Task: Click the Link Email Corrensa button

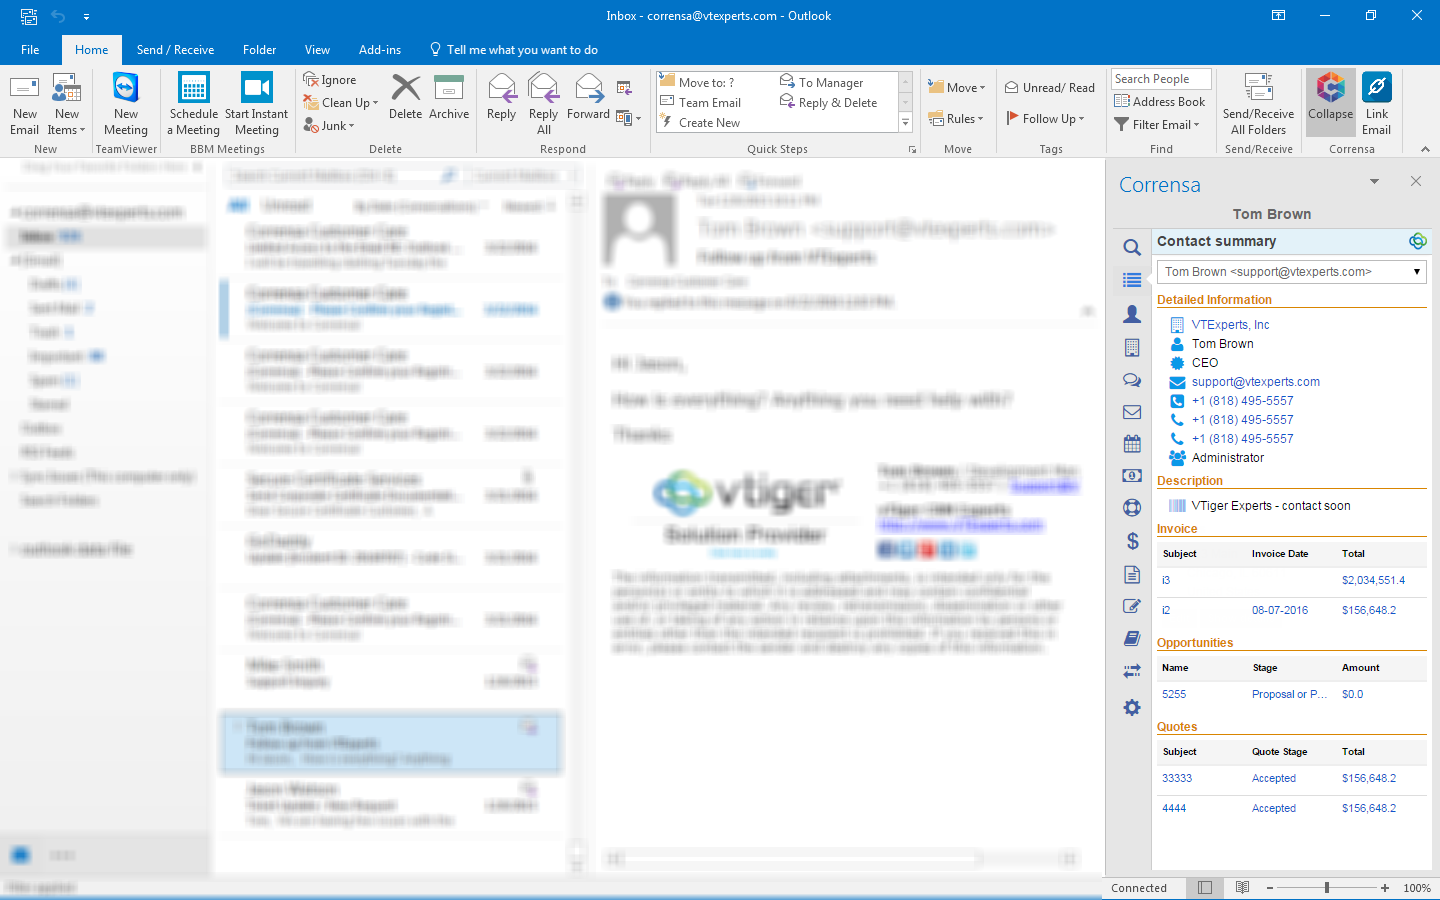Action: tap(1376, 105)
